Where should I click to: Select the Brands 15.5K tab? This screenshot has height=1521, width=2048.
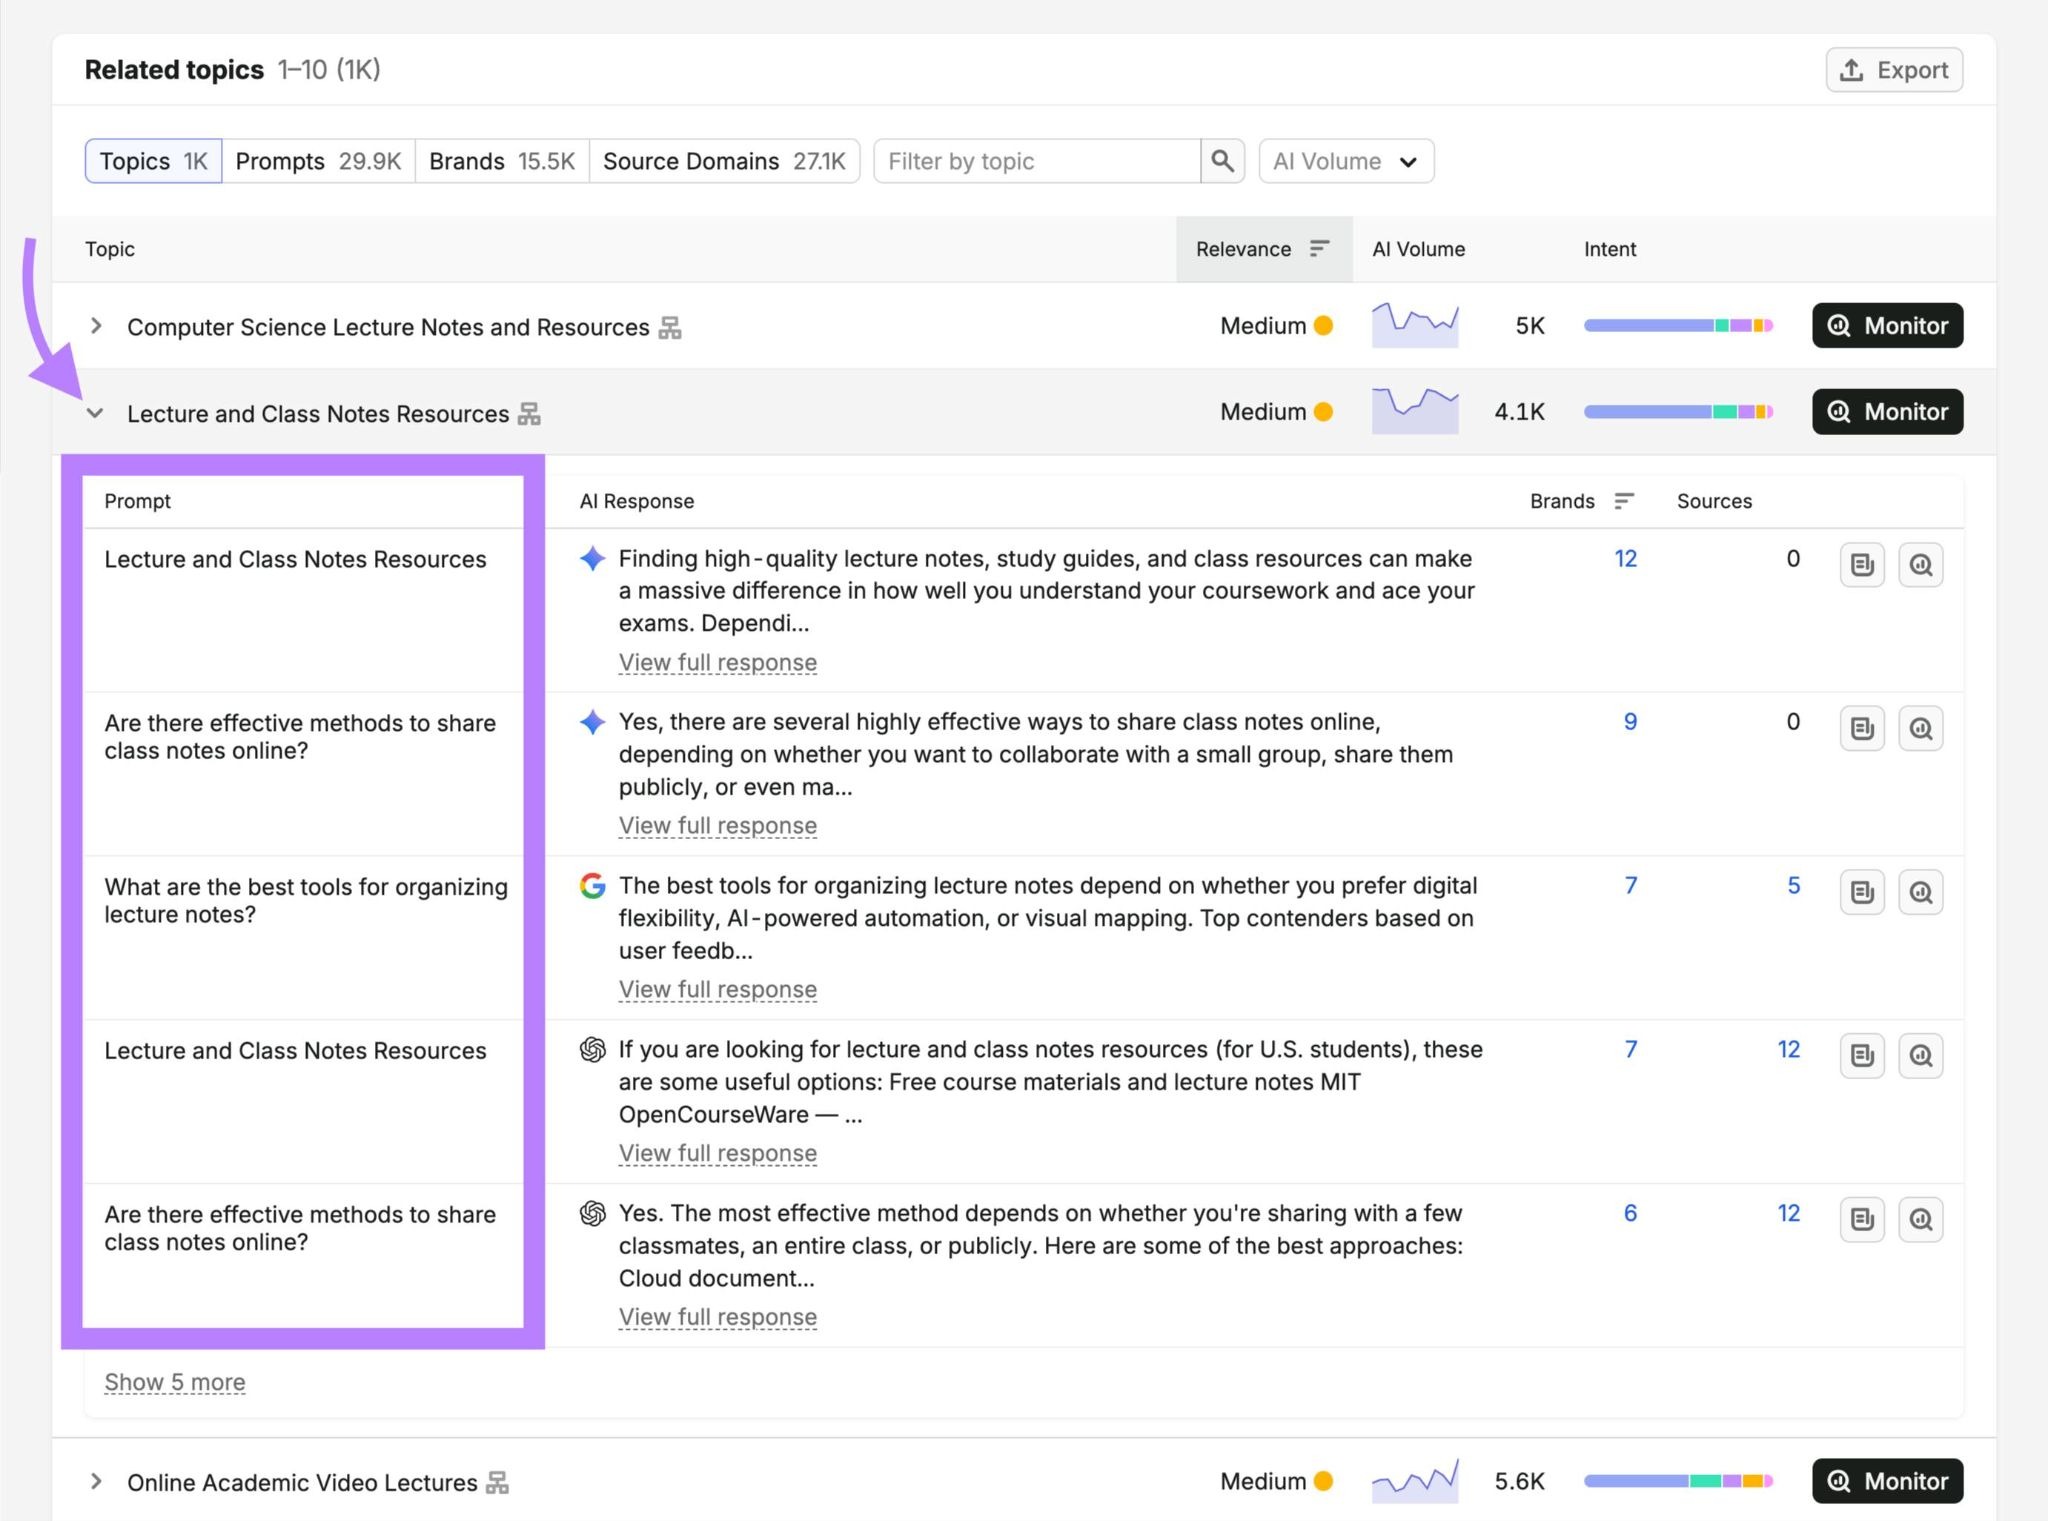point(502,161)
